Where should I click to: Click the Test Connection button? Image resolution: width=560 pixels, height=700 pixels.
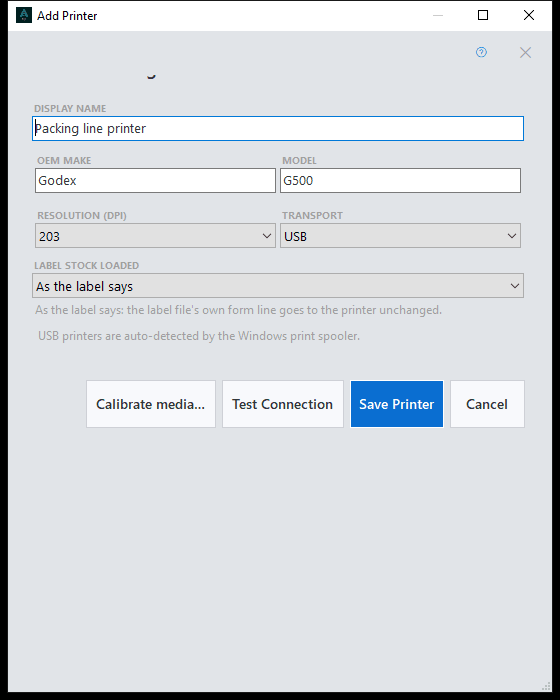click(x=283, y=404)
